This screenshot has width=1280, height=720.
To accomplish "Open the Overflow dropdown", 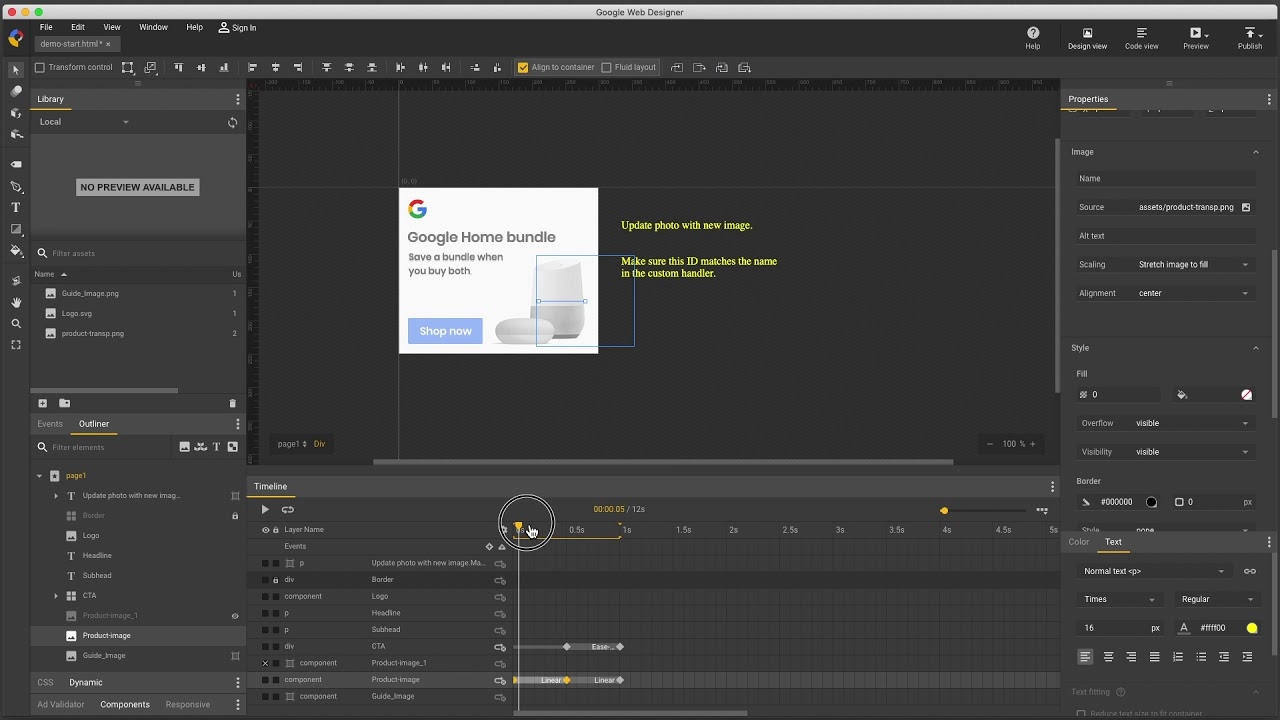I will 1193,423.
